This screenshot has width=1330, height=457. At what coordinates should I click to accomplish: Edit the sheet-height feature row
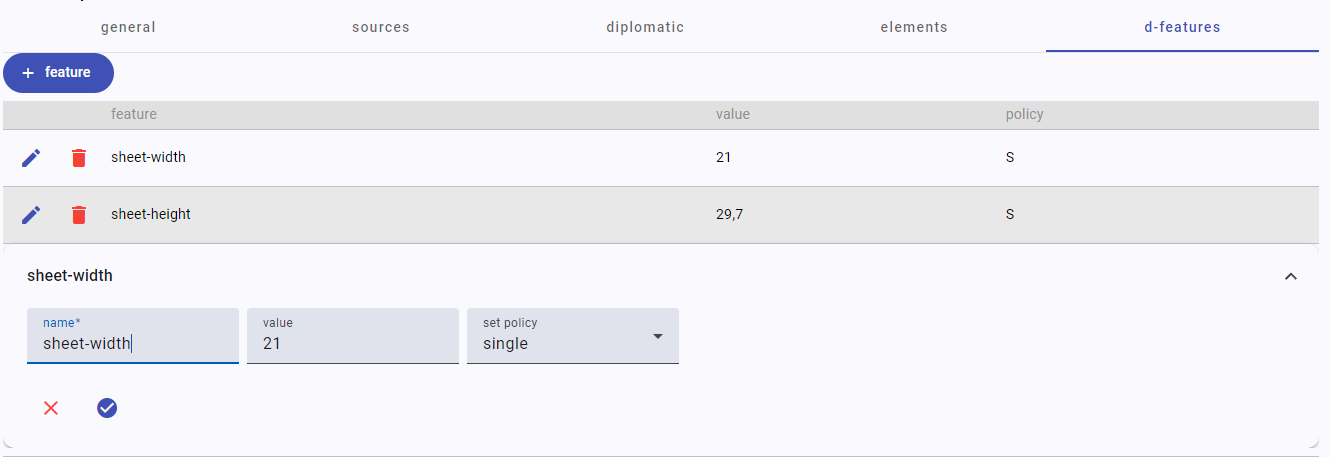pyautogui.click(x=31, y=215)
